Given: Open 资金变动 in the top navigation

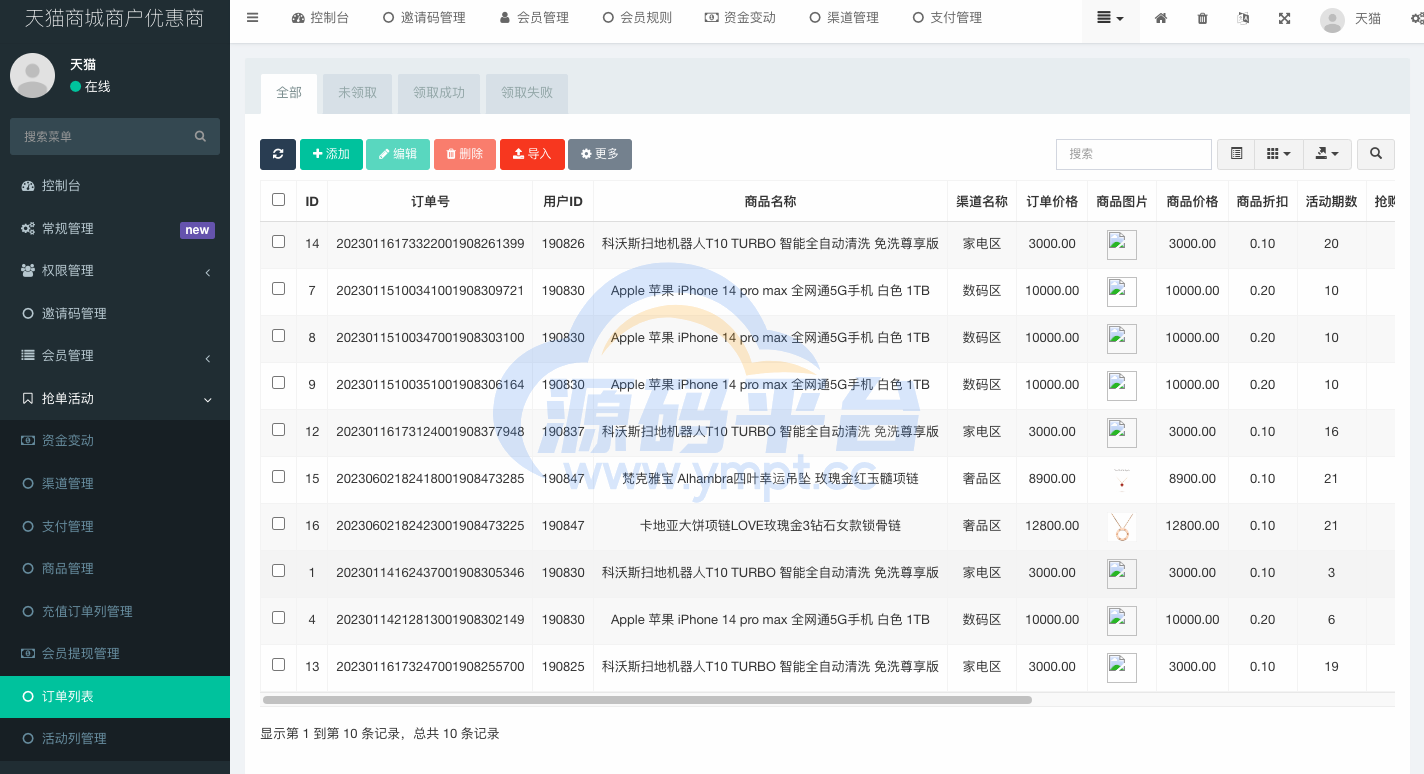Looking at the screenshot, I should (x=740, y=18).
